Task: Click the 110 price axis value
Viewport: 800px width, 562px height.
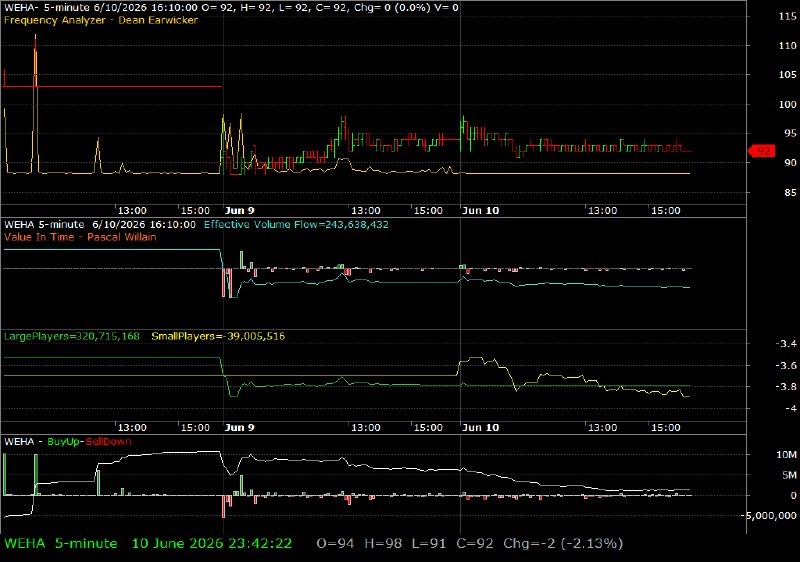Action: point(787,45)
